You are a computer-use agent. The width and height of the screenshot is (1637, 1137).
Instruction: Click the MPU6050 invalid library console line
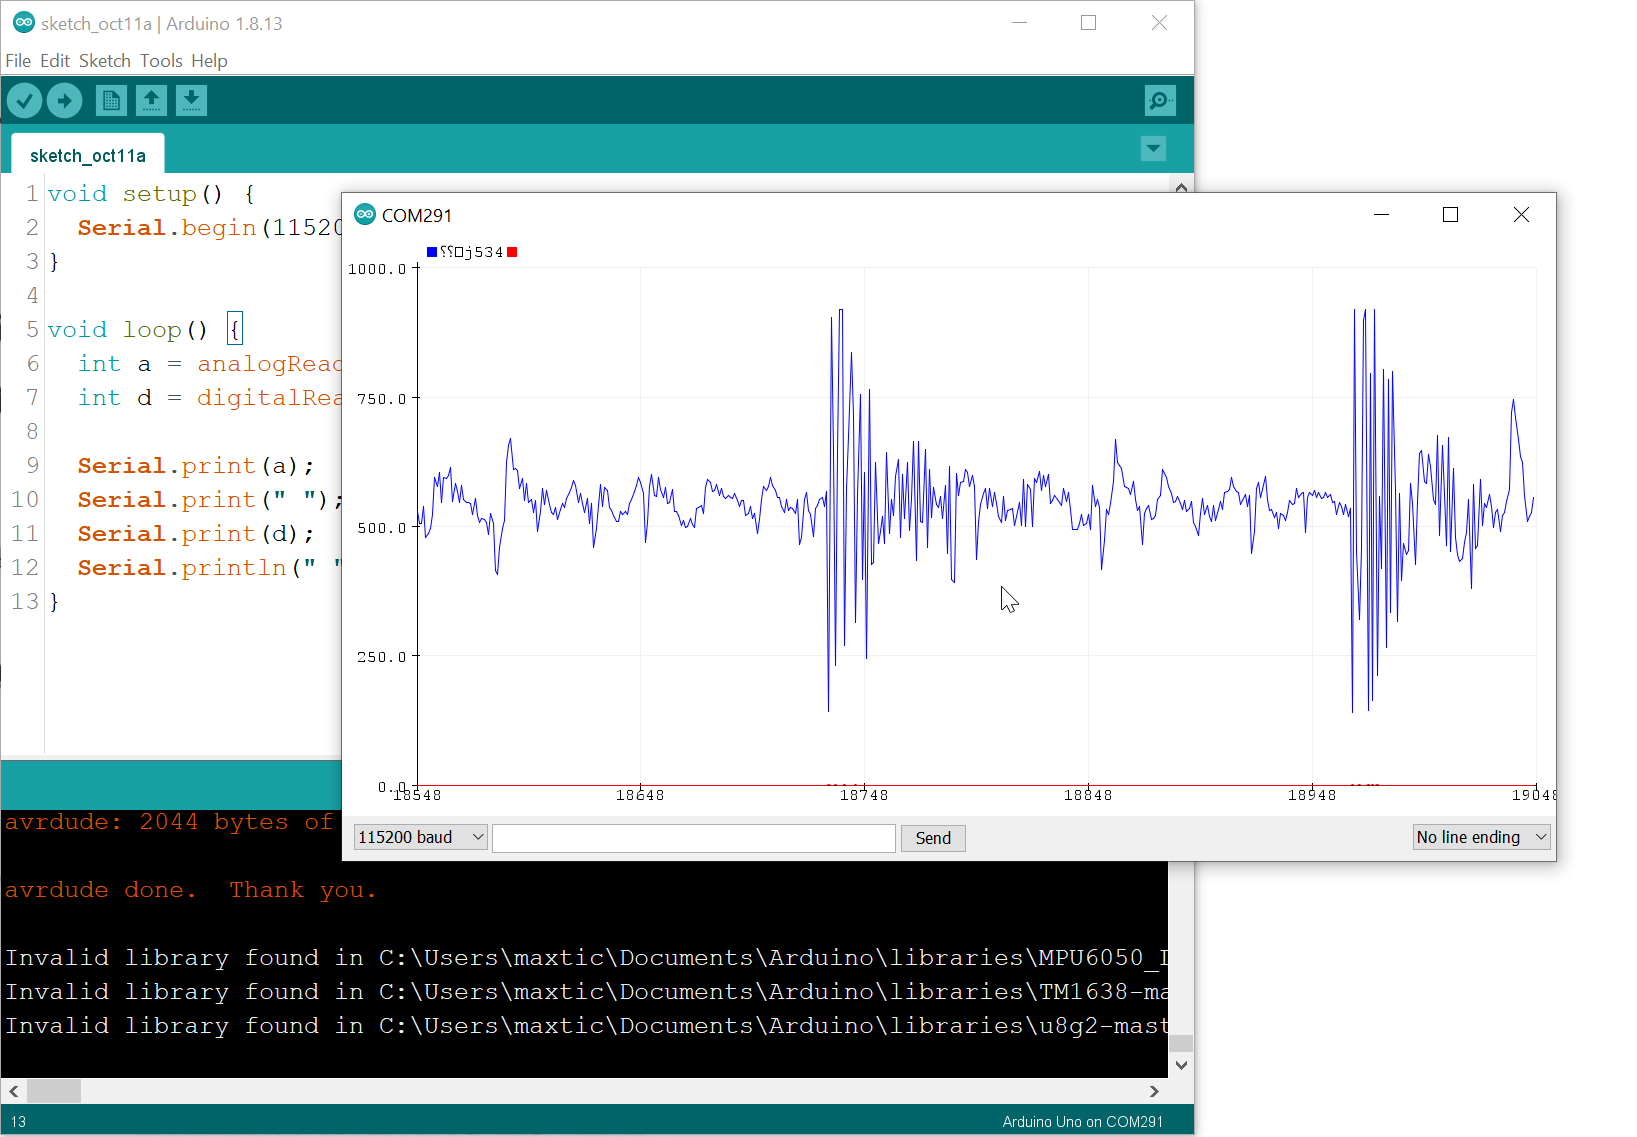pyautogui.click(x=586, y=958)
